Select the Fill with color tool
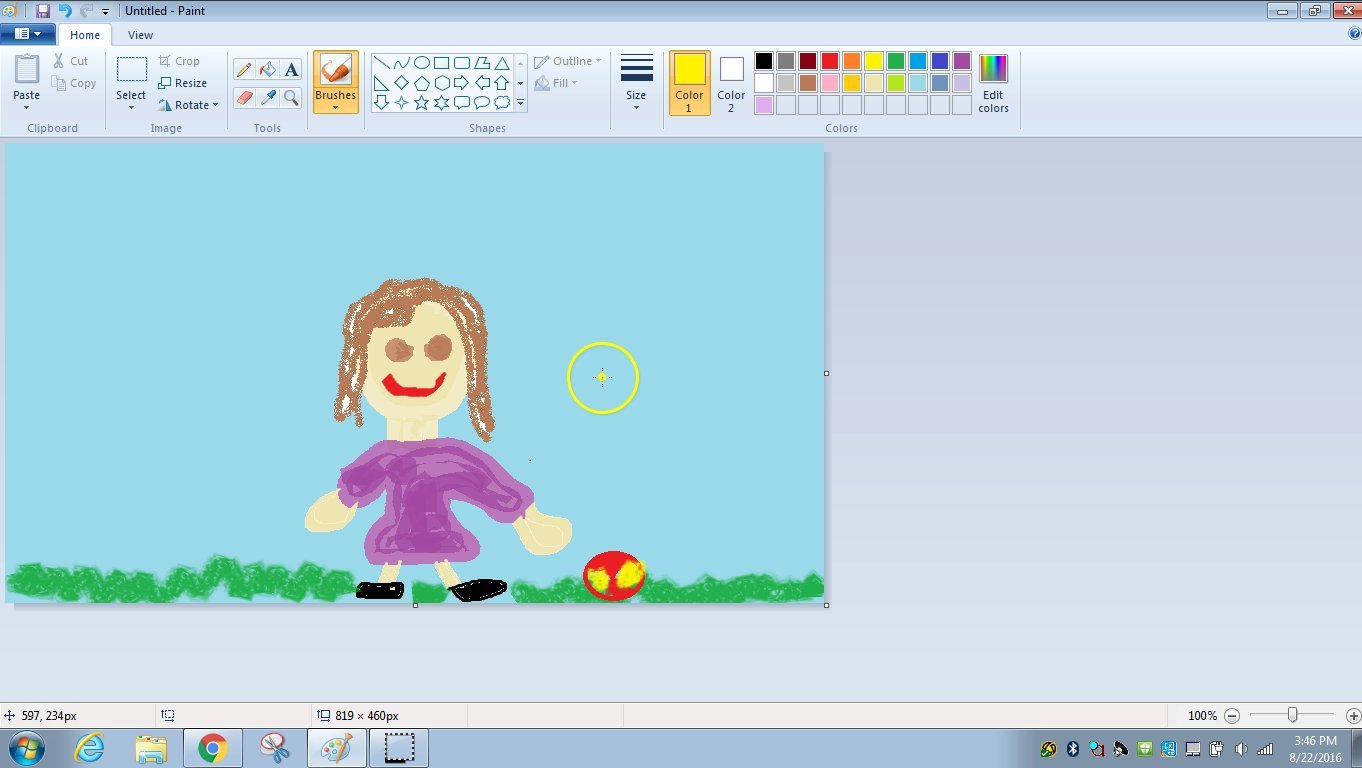 tap(266, 69)
